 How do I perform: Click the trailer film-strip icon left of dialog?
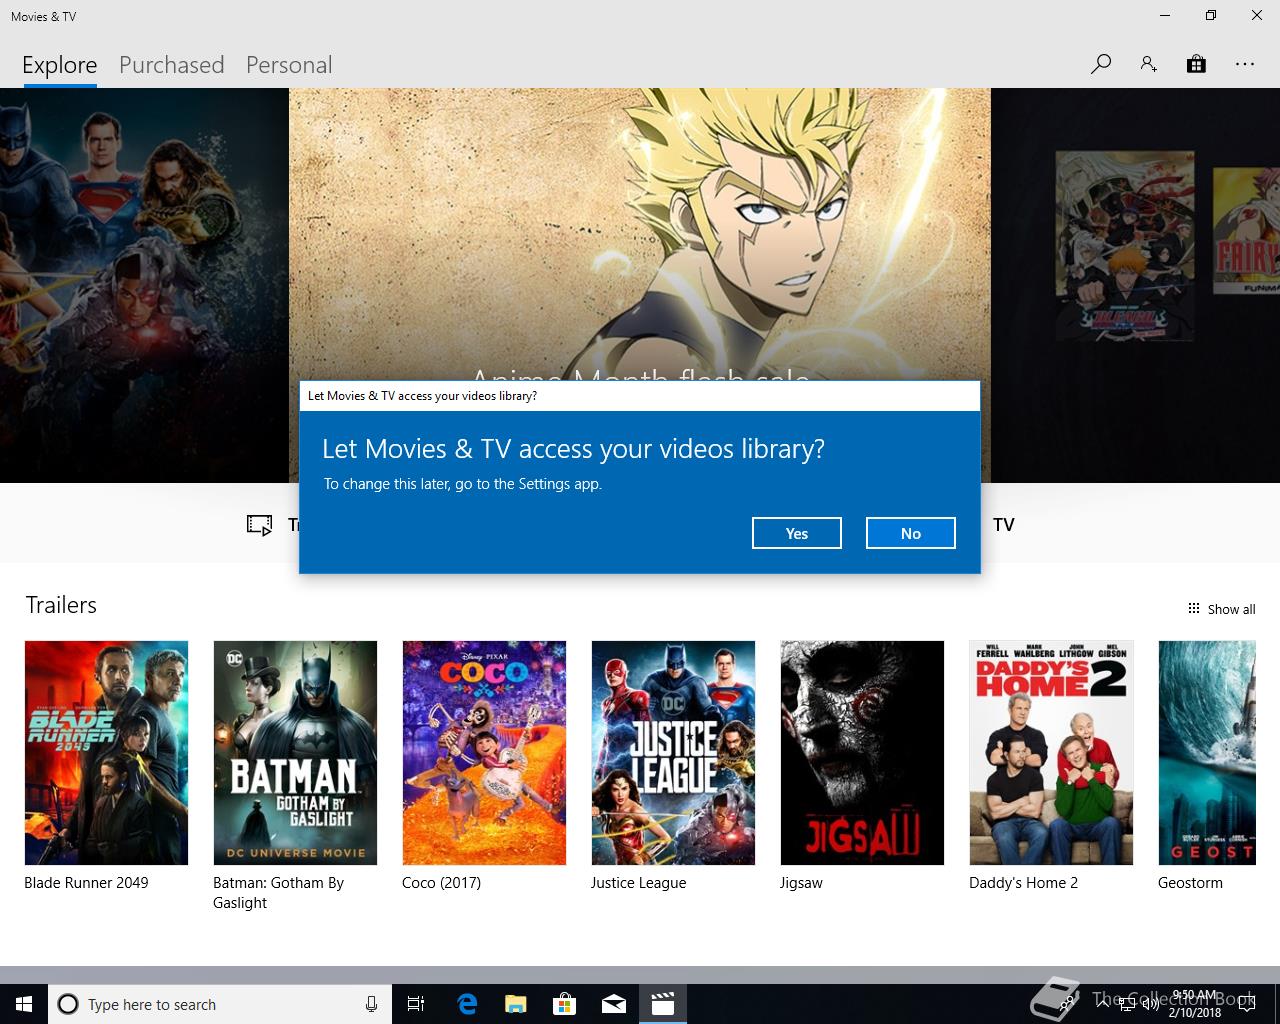(259, 525)
